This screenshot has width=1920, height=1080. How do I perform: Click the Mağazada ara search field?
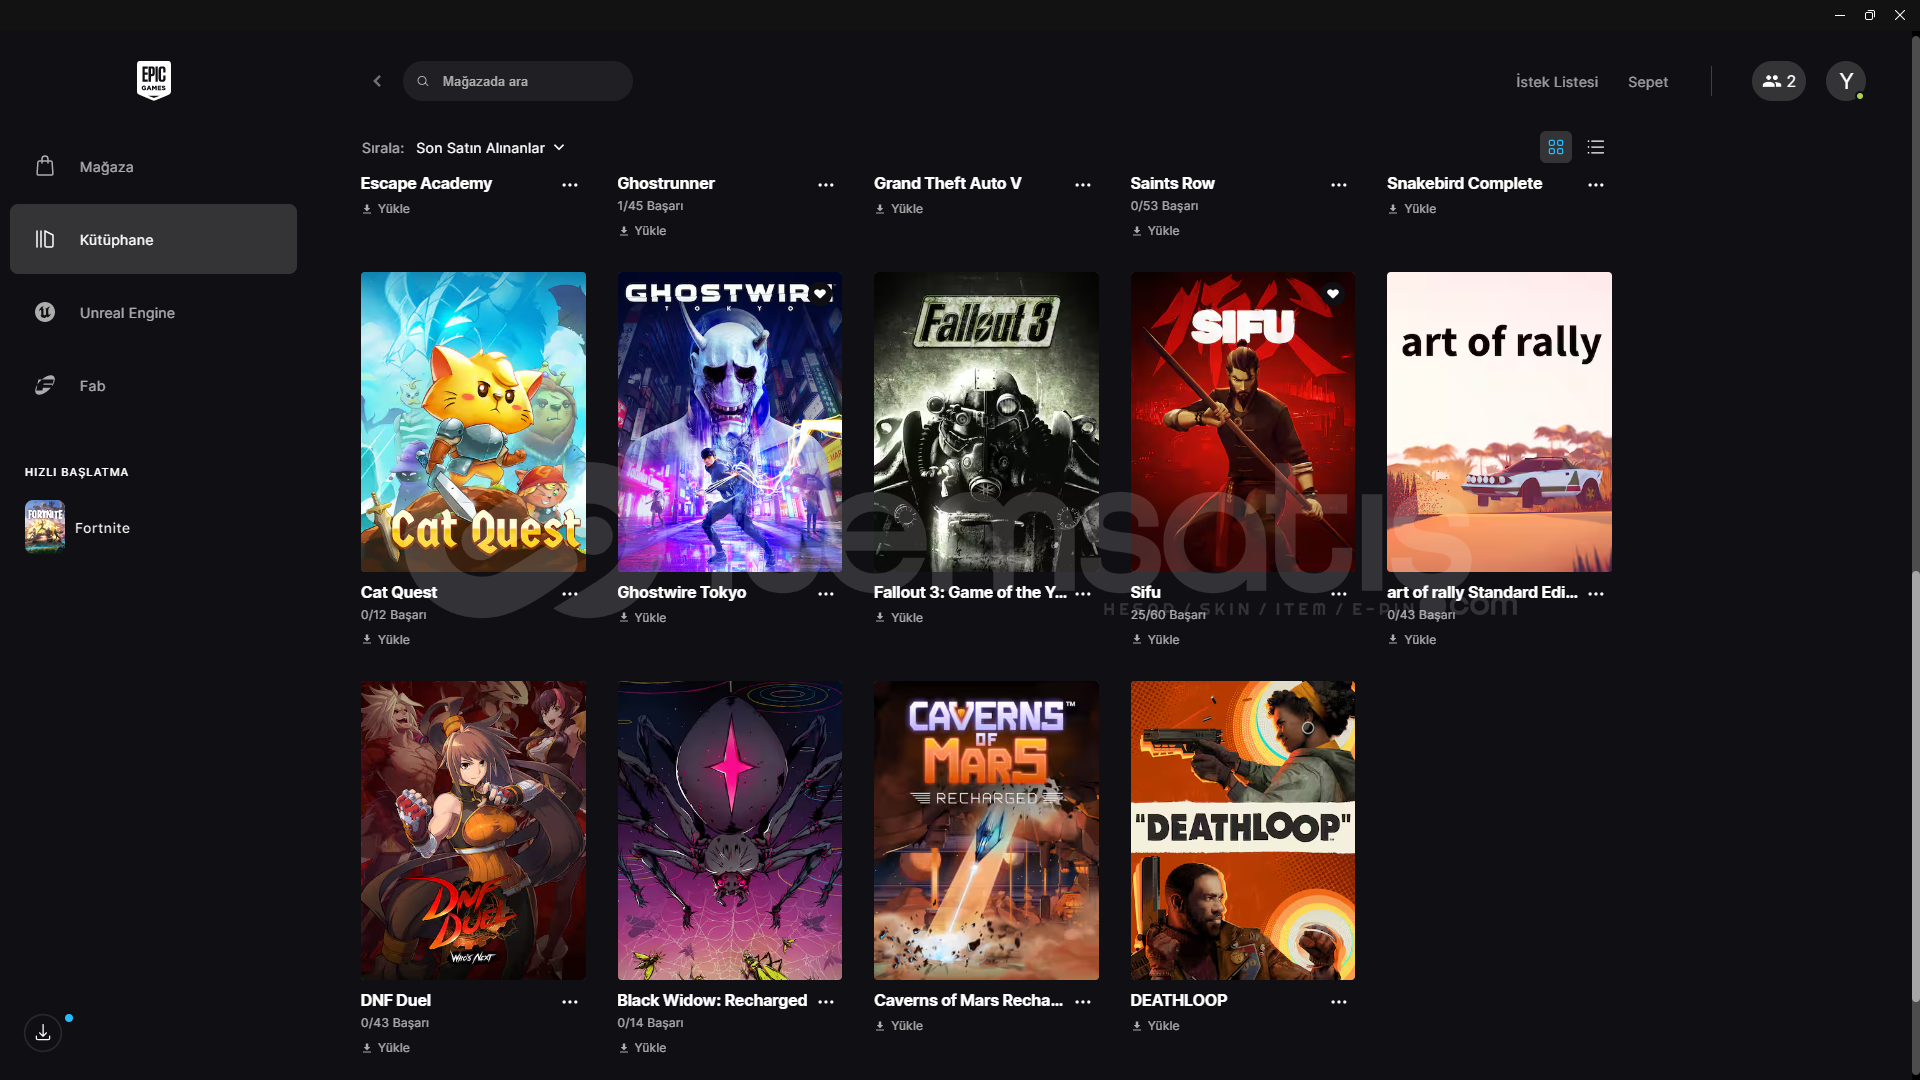tap(518, 81)
